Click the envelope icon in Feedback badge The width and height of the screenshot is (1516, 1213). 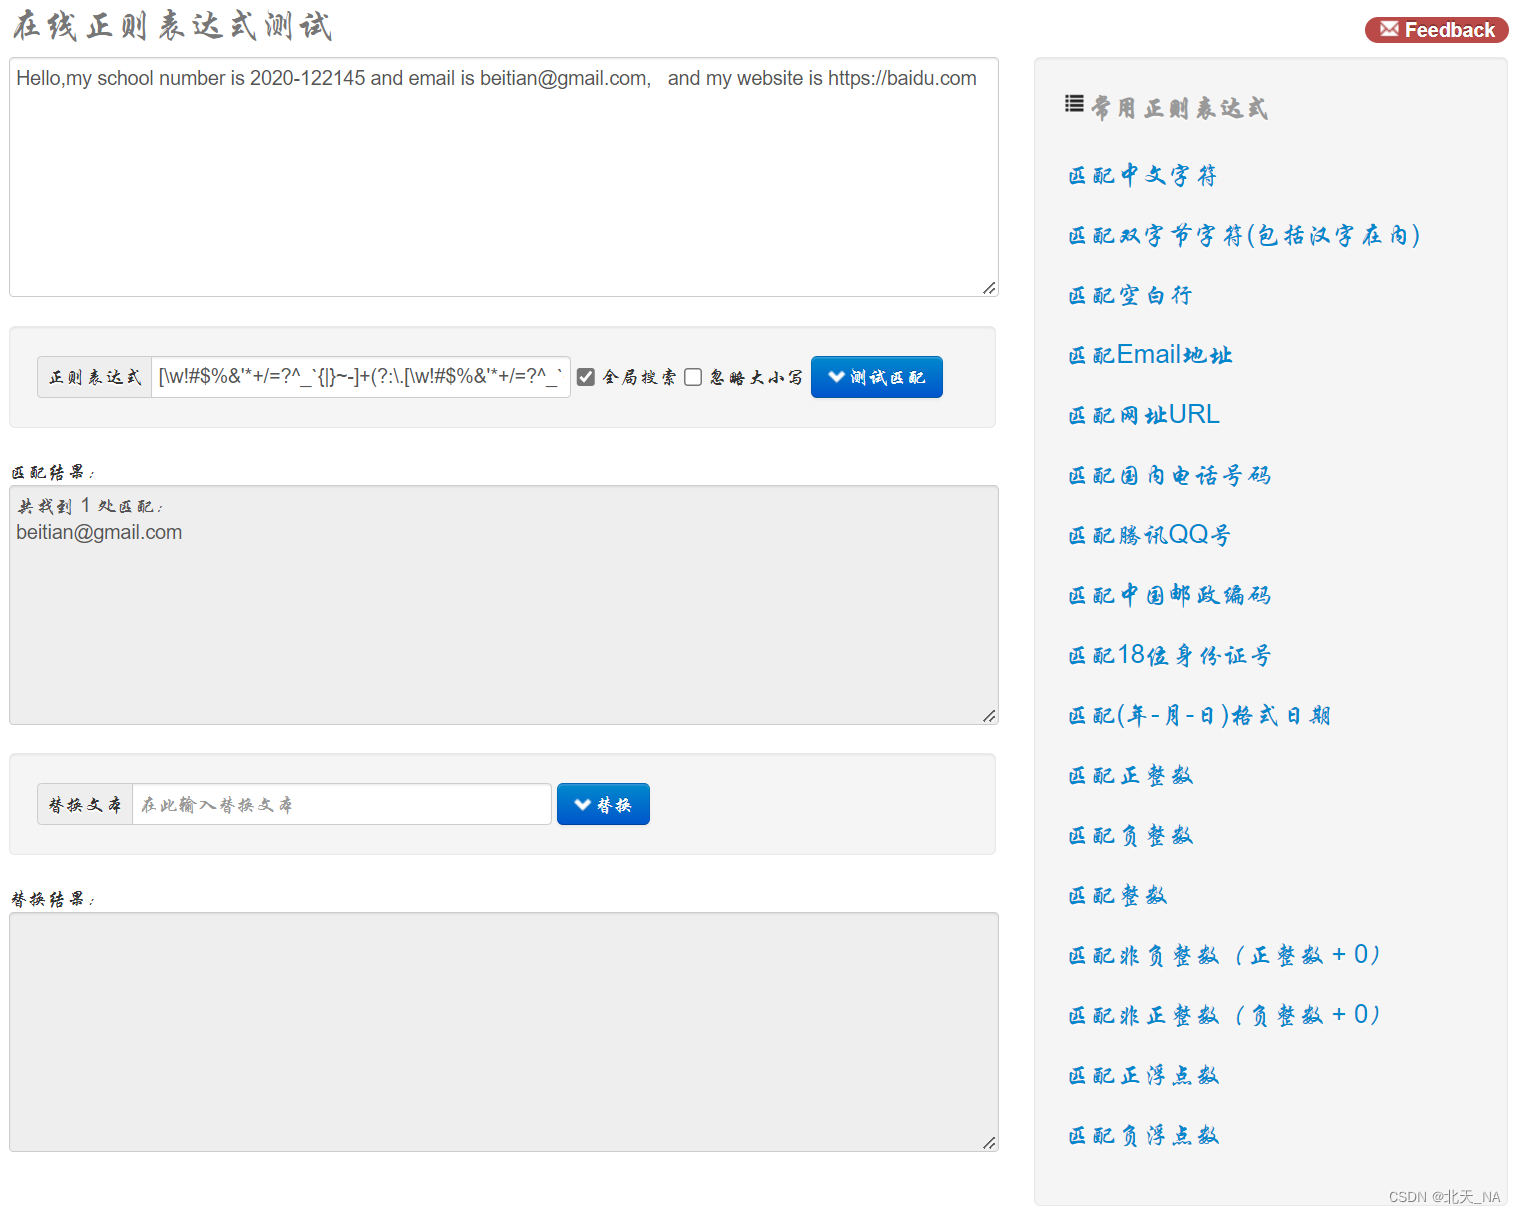(x=1389, y=29)
